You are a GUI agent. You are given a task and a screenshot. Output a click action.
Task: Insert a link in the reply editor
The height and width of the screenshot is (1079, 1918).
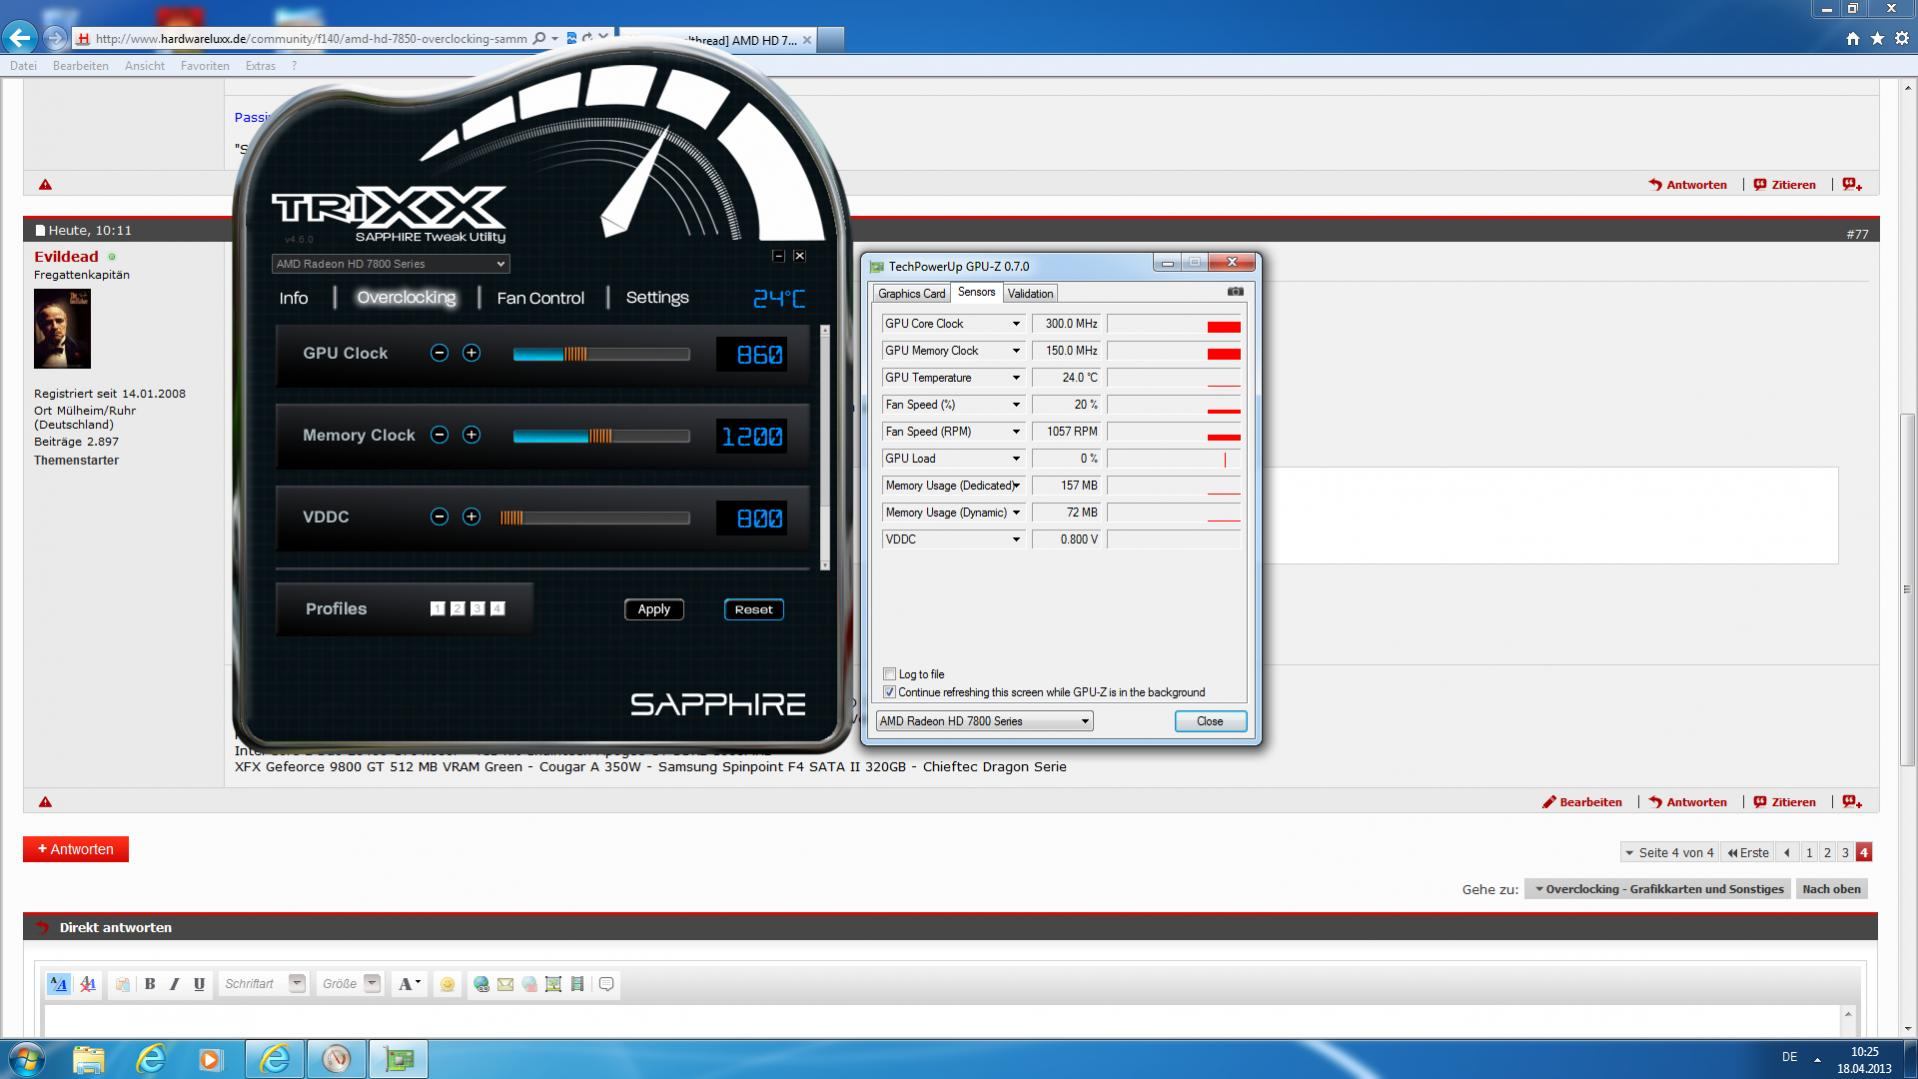point(481,984)
